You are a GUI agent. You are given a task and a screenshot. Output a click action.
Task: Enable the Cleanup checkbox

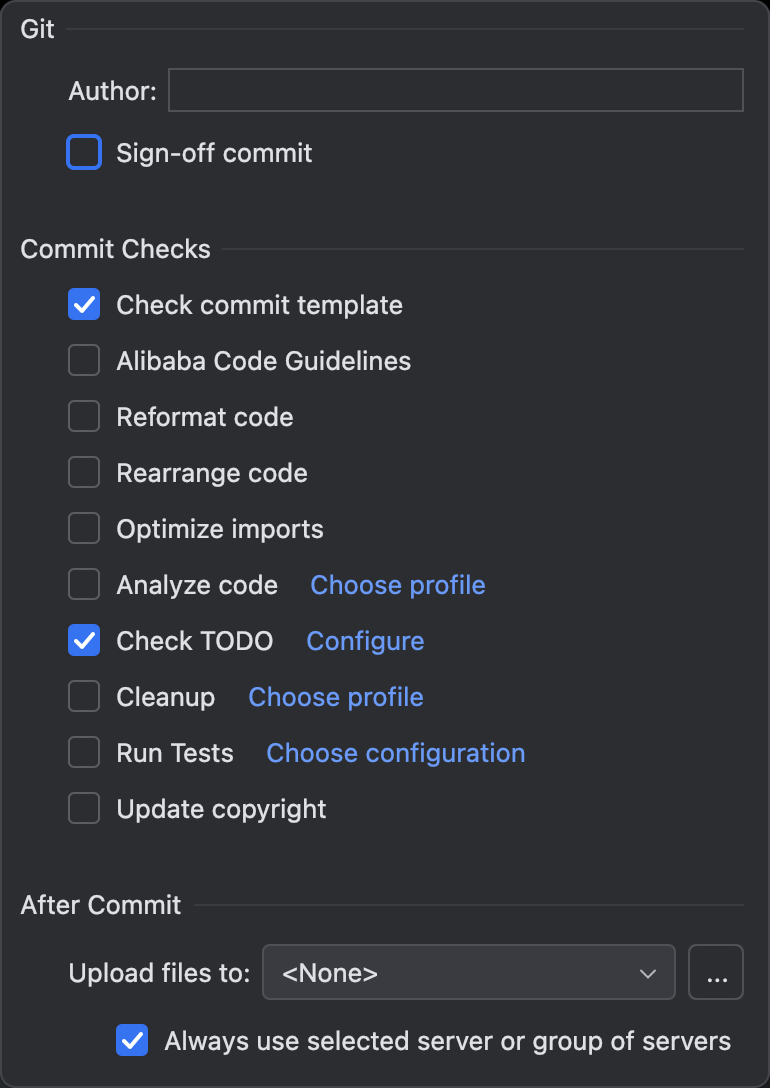(x=84, y=697)
